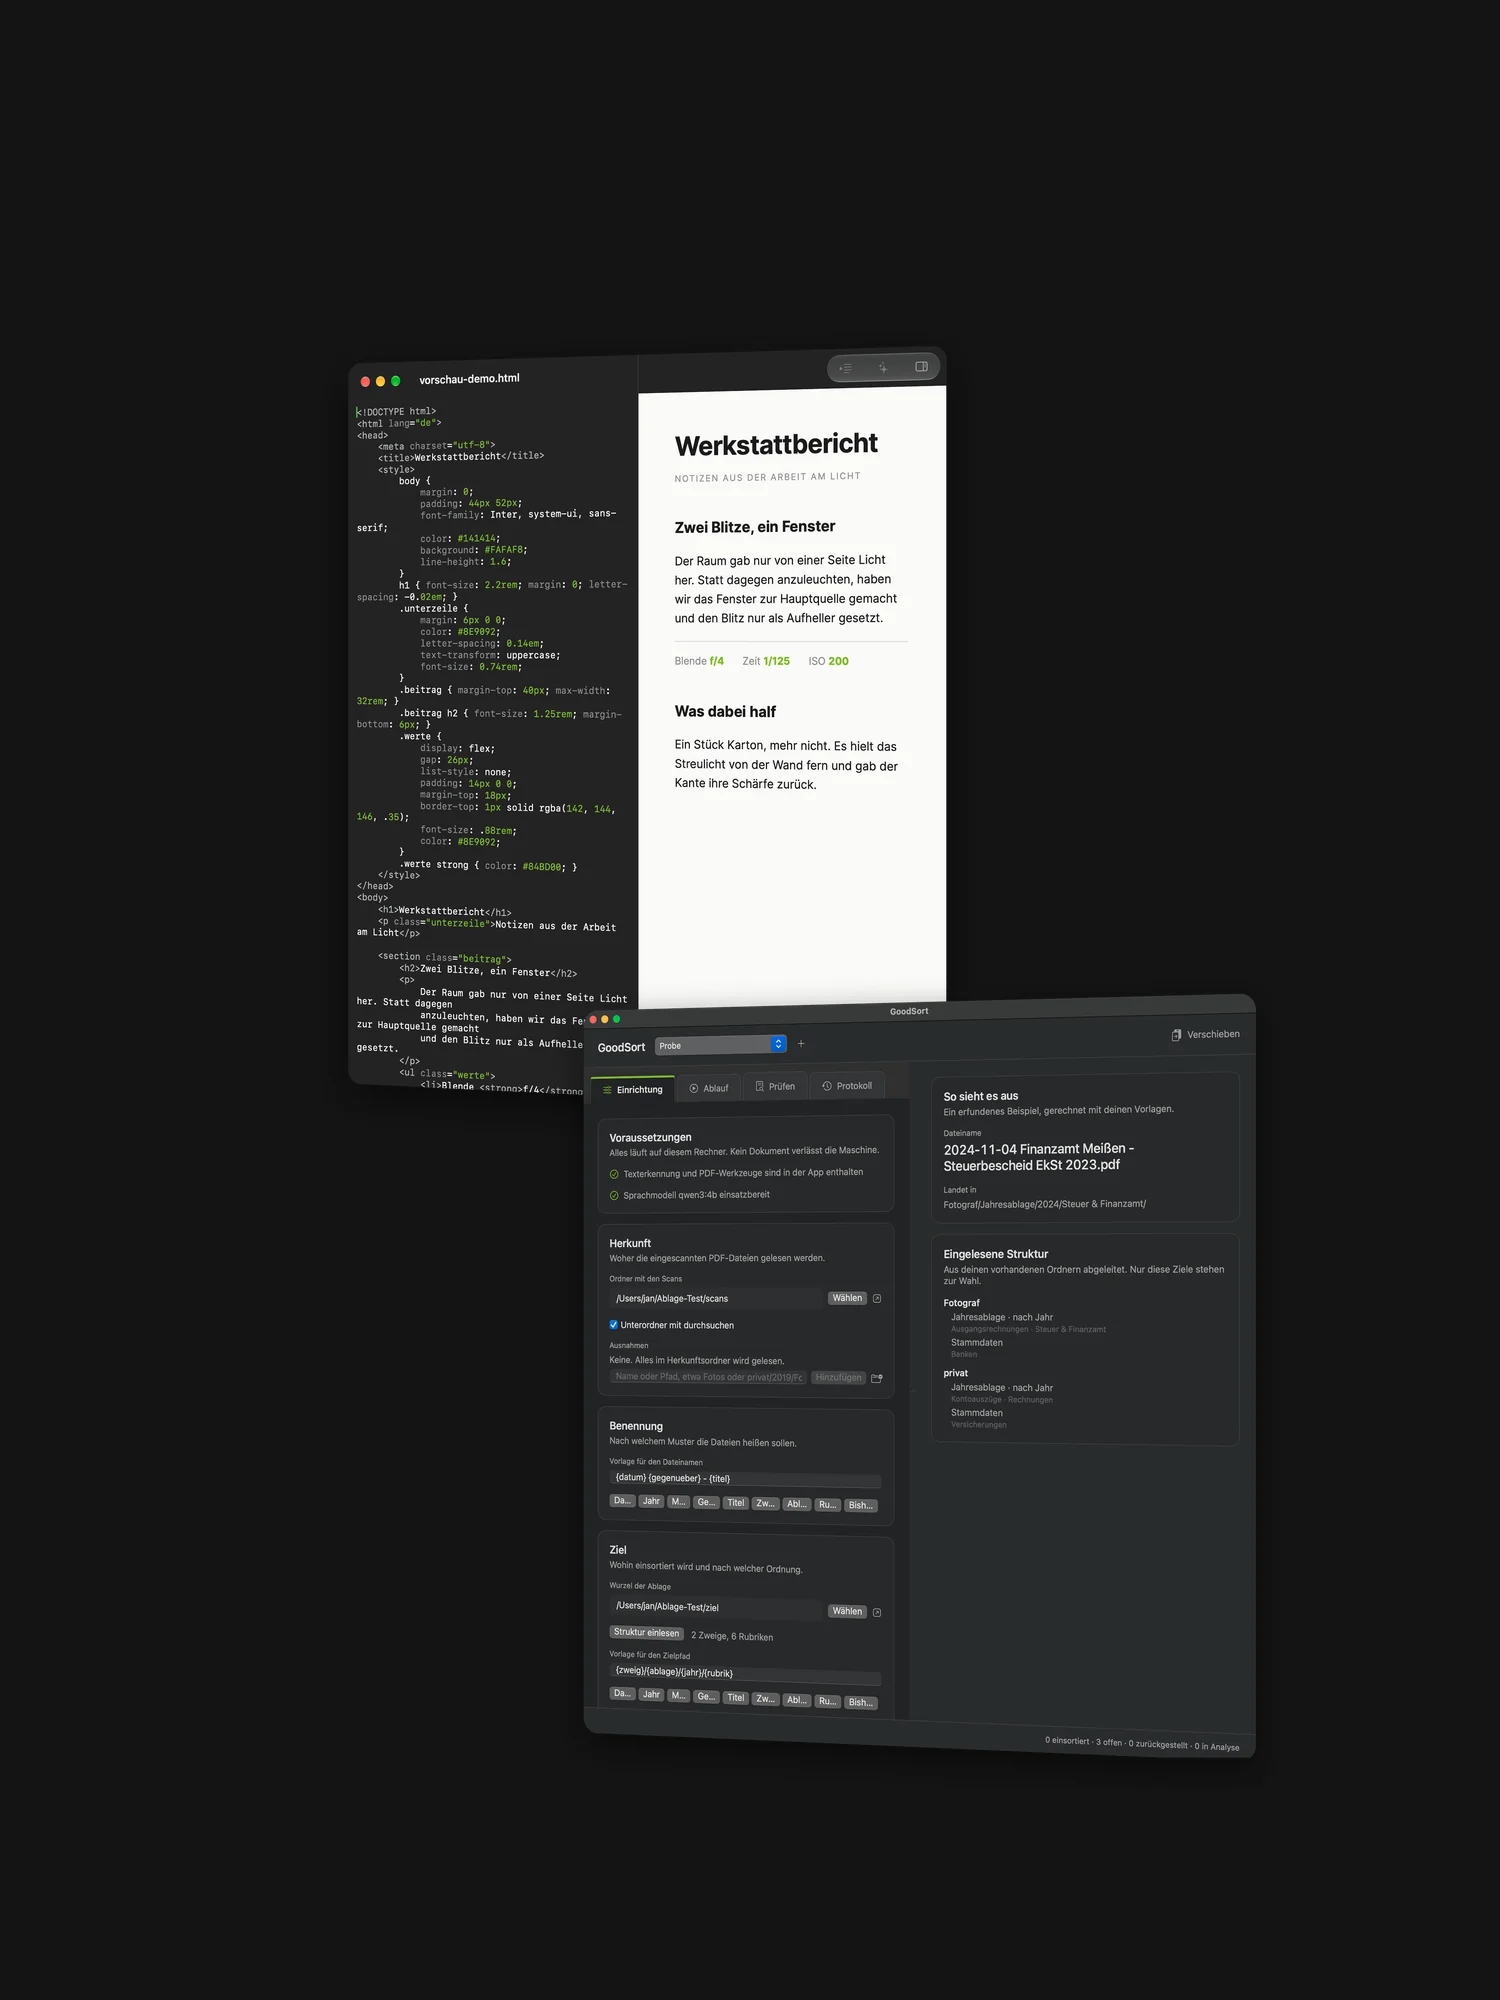Click the outline list icon in editor toolbar

(x=846, y=369)
